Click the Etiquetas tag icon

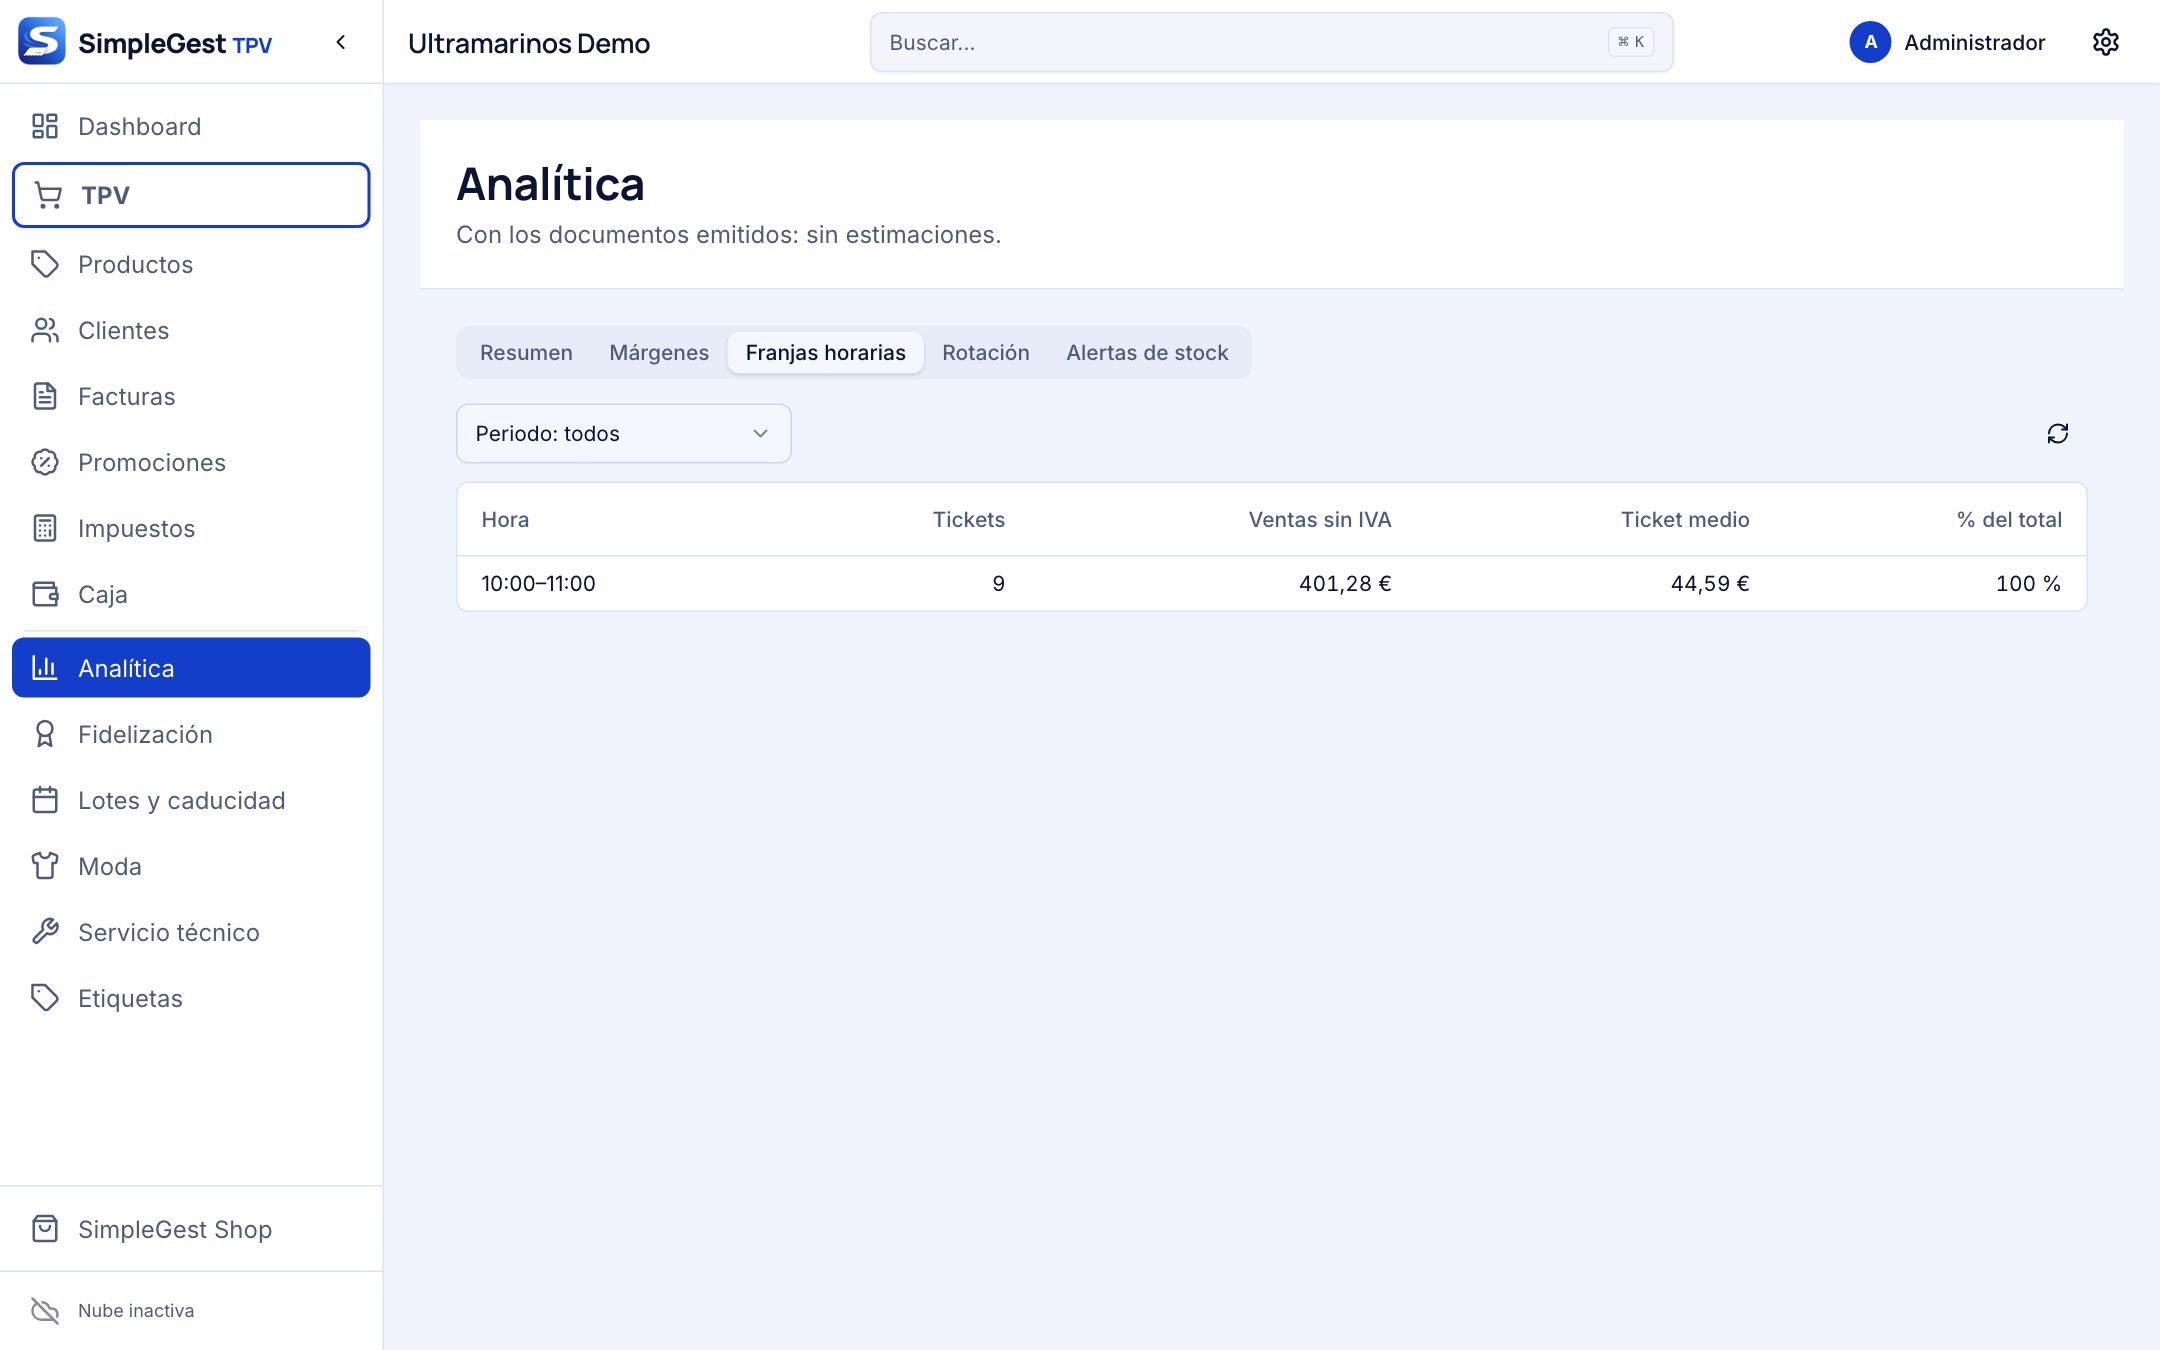[x=45, y=998]
